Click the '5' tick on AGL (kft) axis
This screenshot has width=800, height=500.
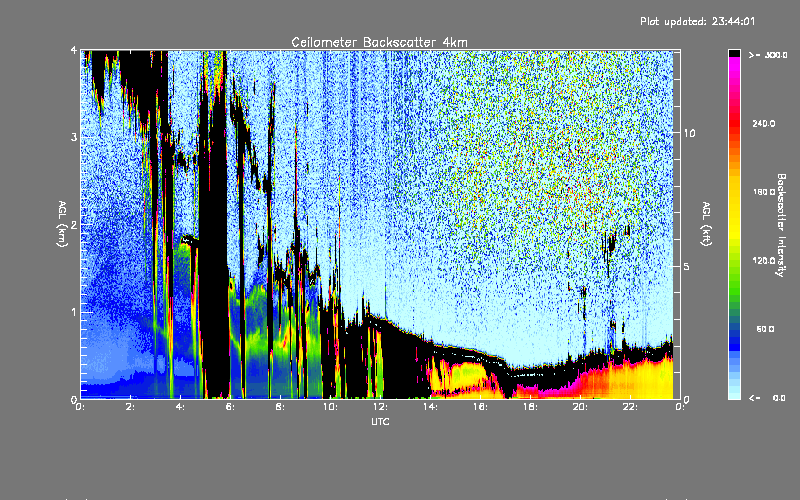pos(687,266)
